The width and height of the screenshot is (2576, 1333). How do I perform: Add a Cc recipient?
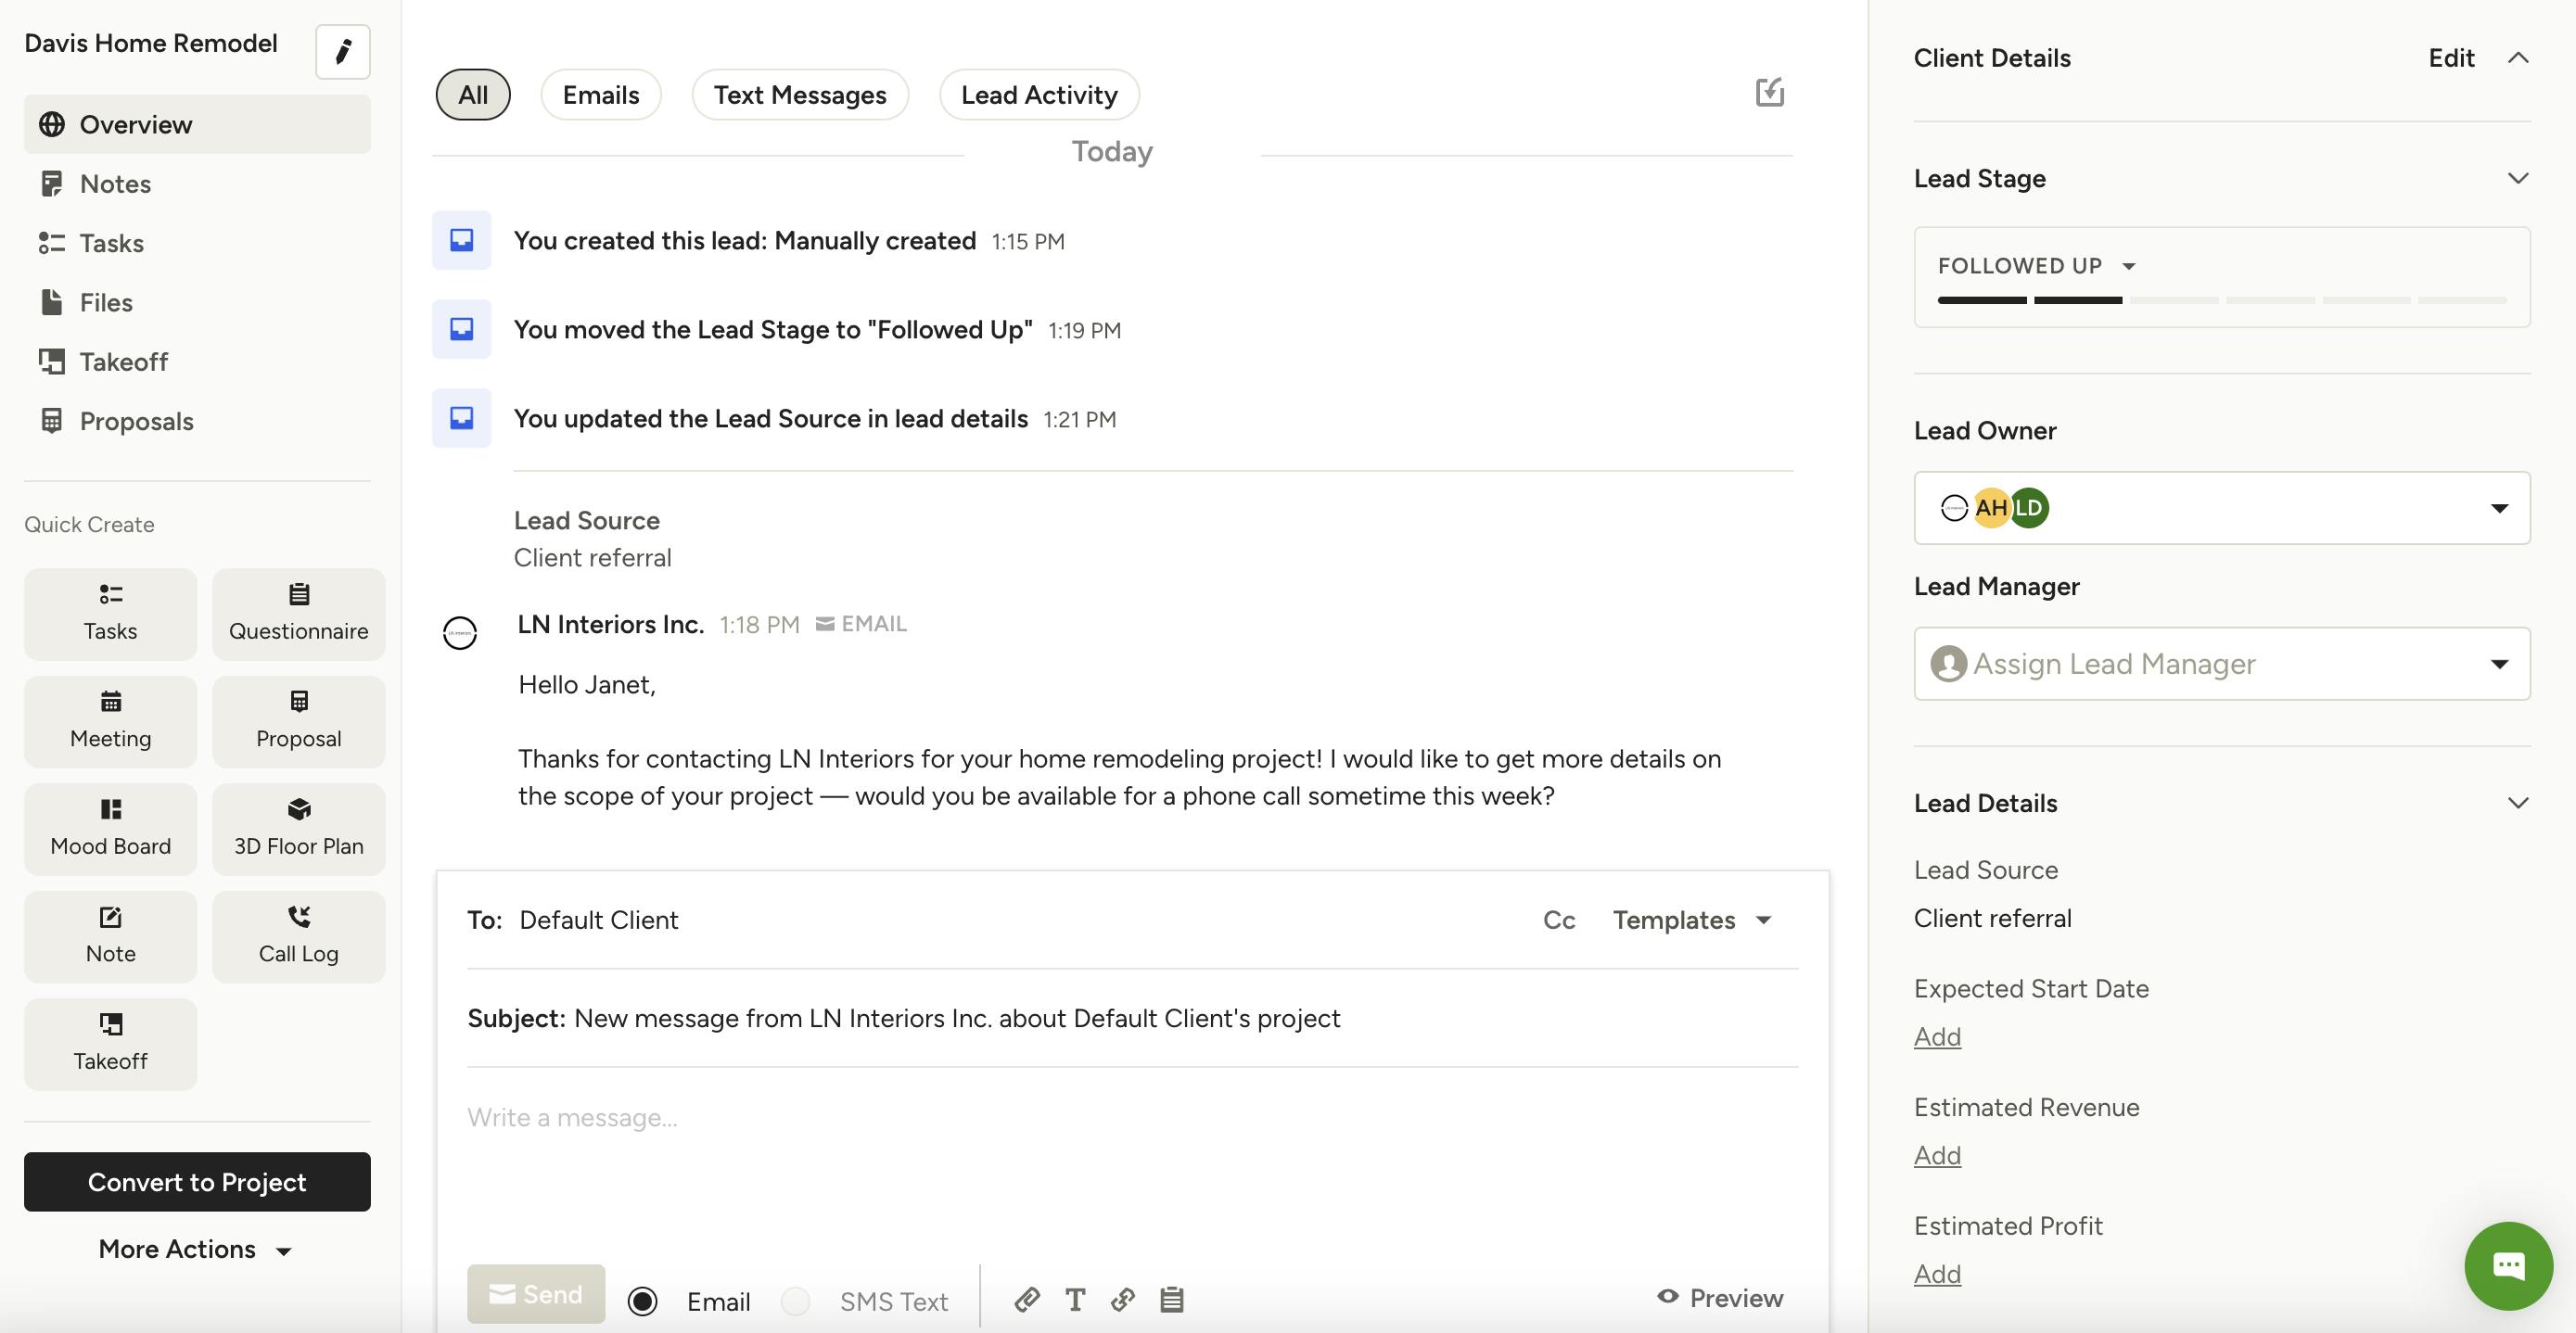1559,920
